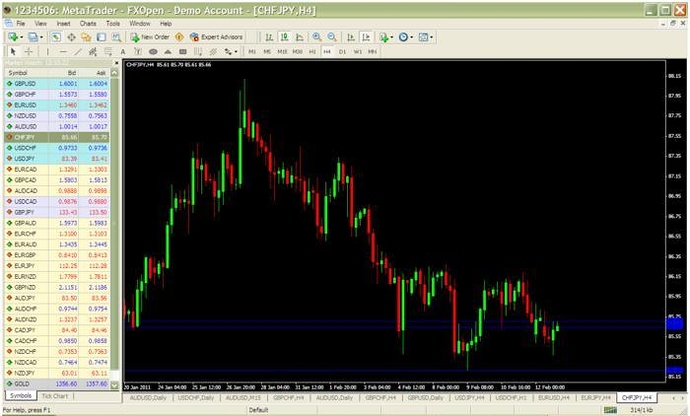The image size is (690, 416).
Task: Expand the new chart dropdown arrow
Action: 21,37
